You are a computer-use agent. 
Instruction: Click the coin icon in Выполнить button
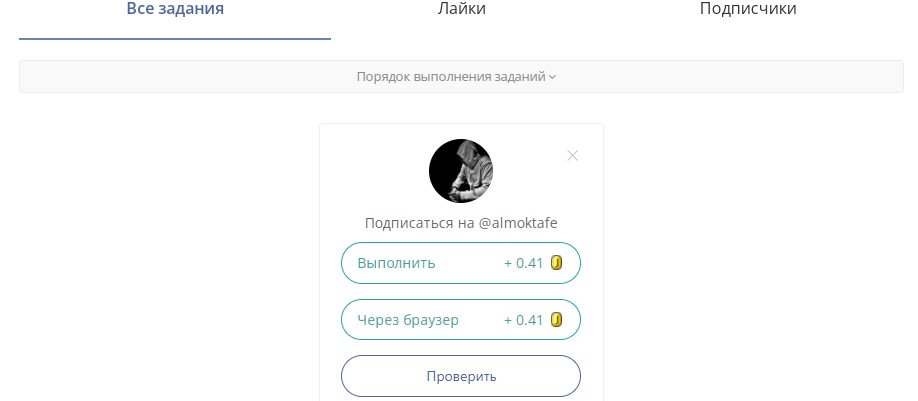(x=557, y=263)
